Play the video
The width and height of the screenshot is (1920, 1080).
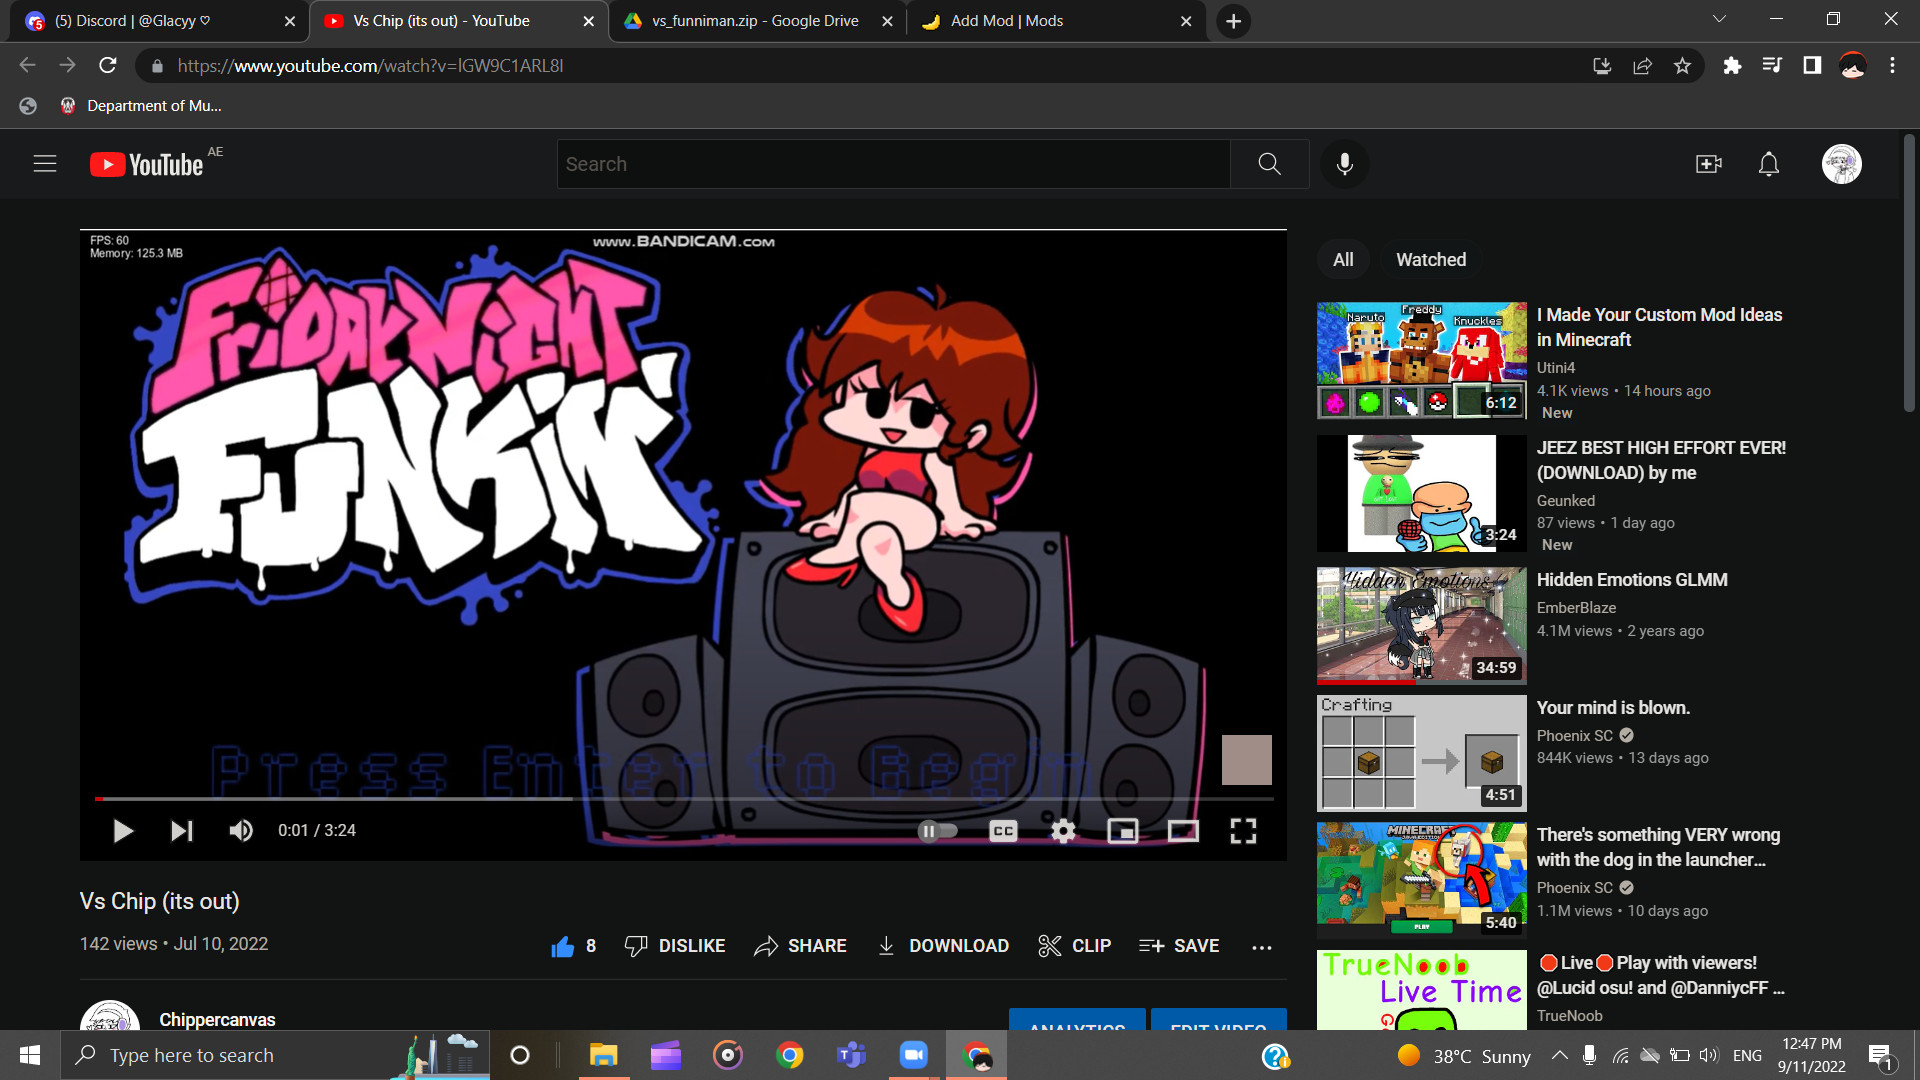[122, 831]
